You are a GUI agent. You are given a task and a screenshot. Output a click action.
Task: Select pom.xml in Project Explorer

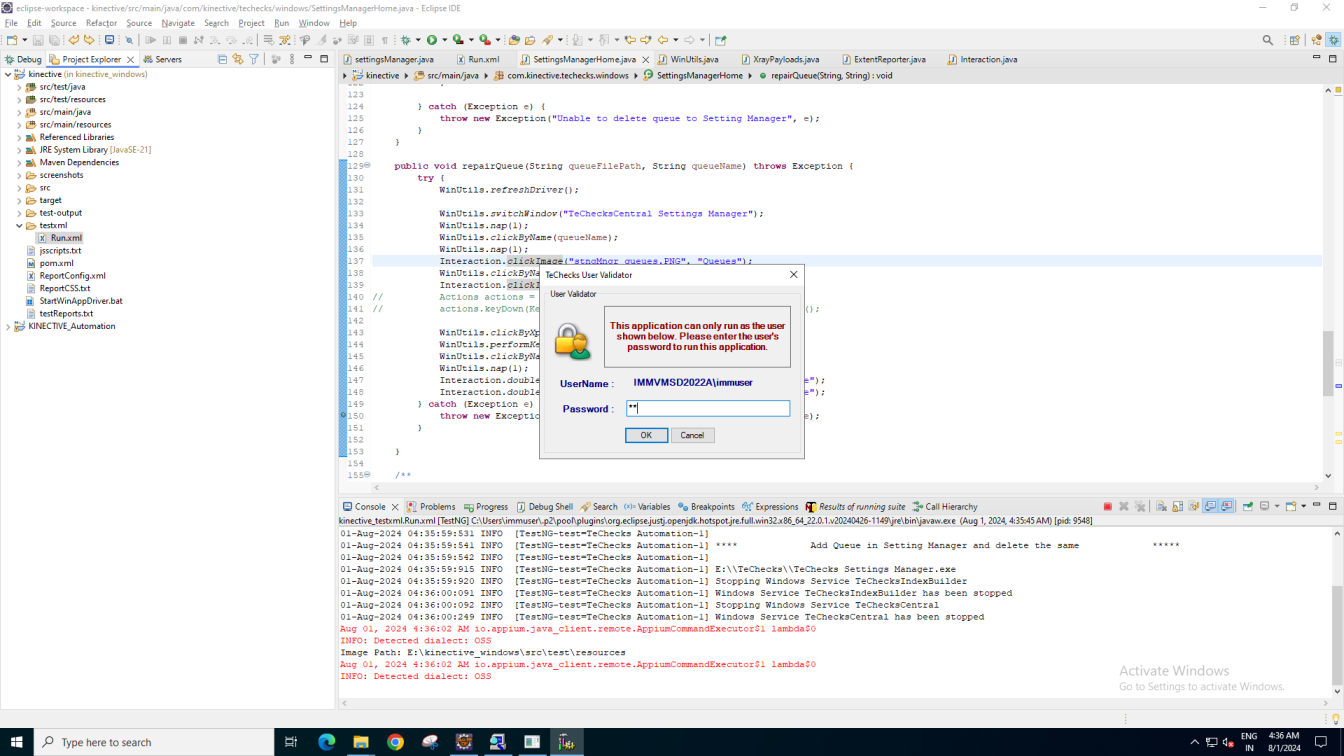tap(56, 263)
